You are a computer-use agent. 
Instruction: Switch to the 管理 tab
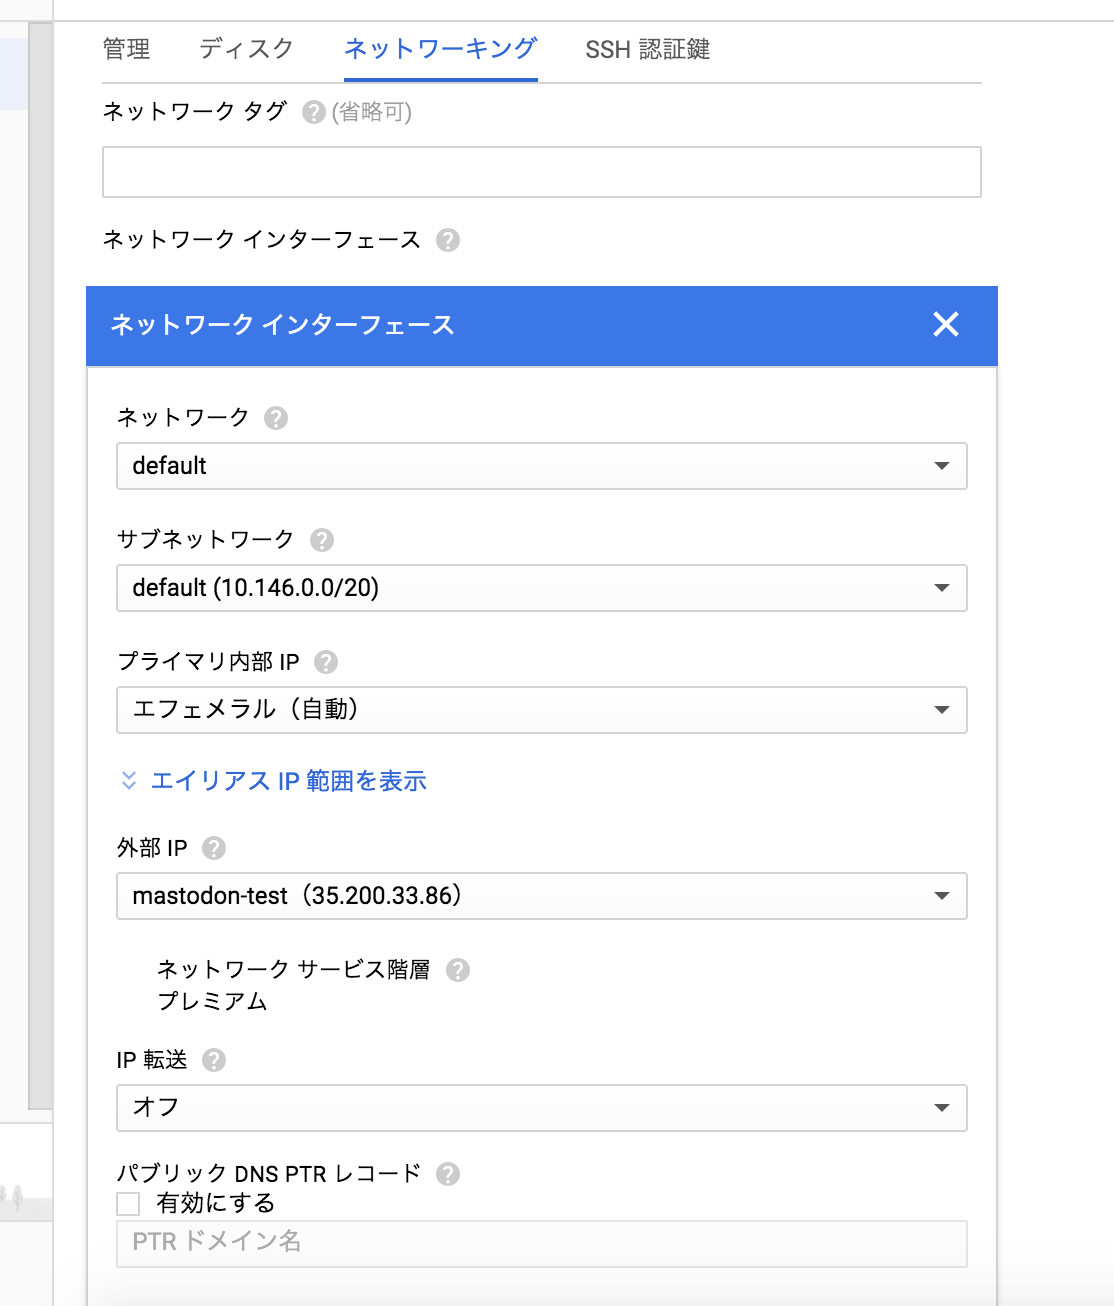pos(126,49)
